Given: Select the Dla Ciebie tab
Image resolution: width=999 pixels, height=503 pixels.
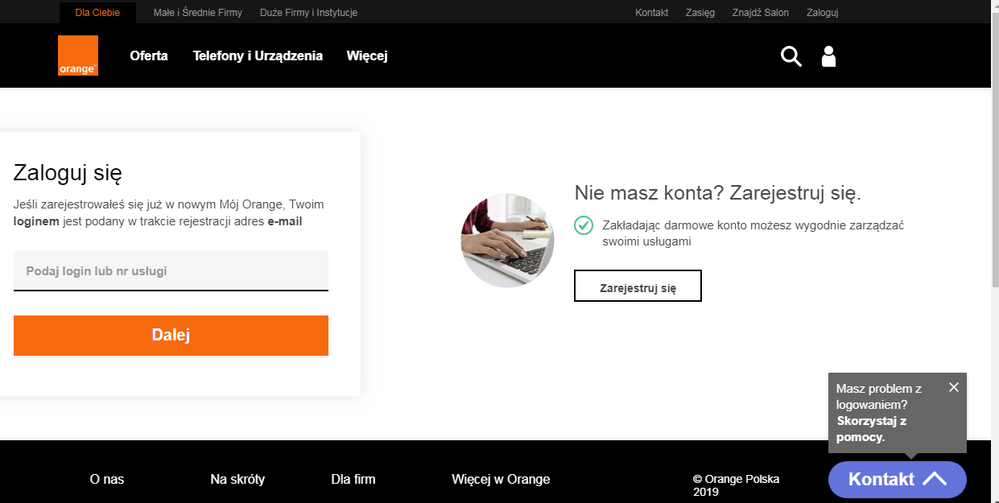Looking at the screenshot, I should click(97, 12).
